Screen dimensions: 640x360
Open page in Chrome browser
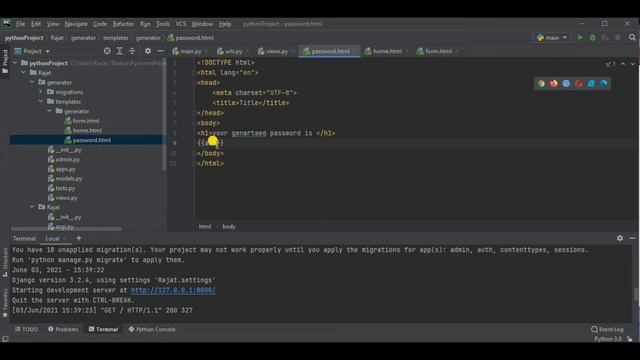(x=541, y=84)
